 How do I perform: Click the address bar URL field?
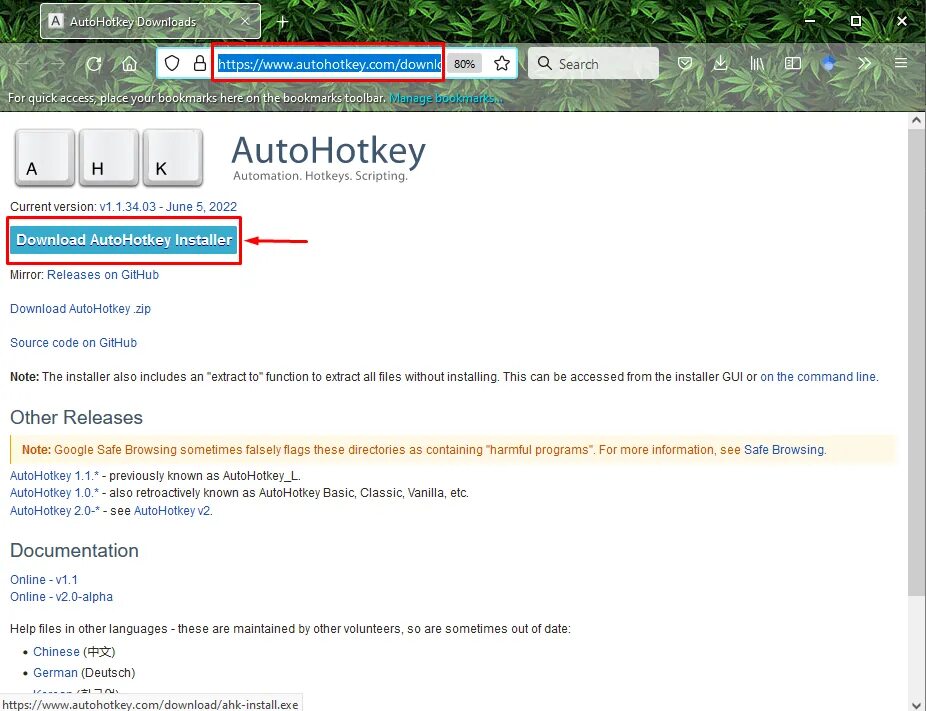329,64
